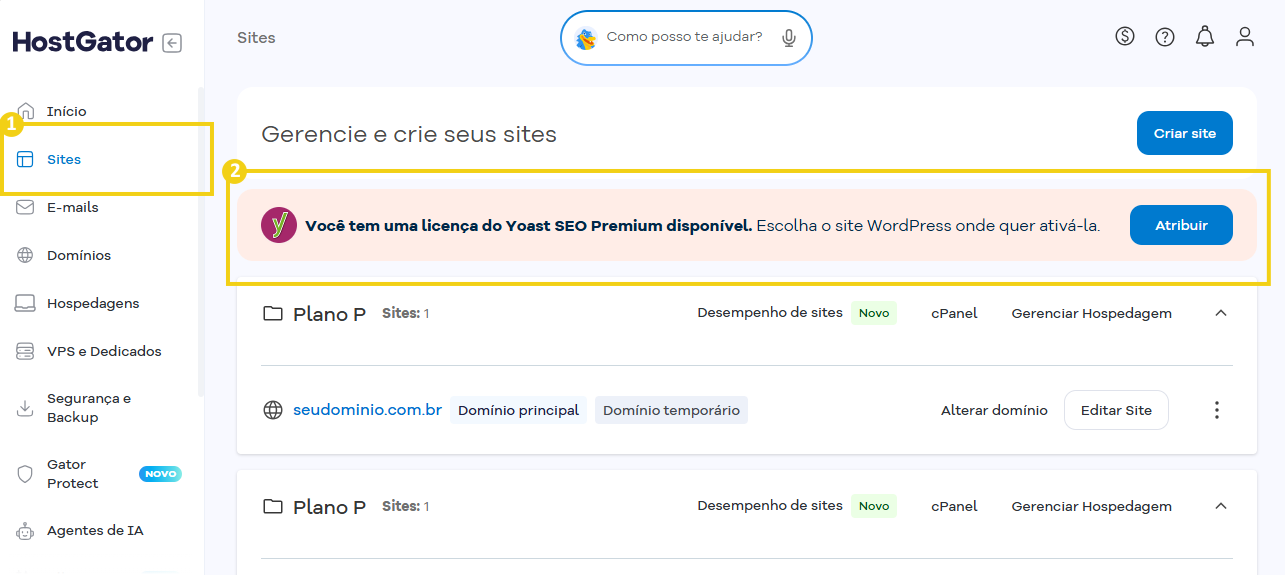The height and width of the screenshot is (575, 1285).
Task: Open the VPS e Dedicados server icon
Action: [x=26, y=351]
